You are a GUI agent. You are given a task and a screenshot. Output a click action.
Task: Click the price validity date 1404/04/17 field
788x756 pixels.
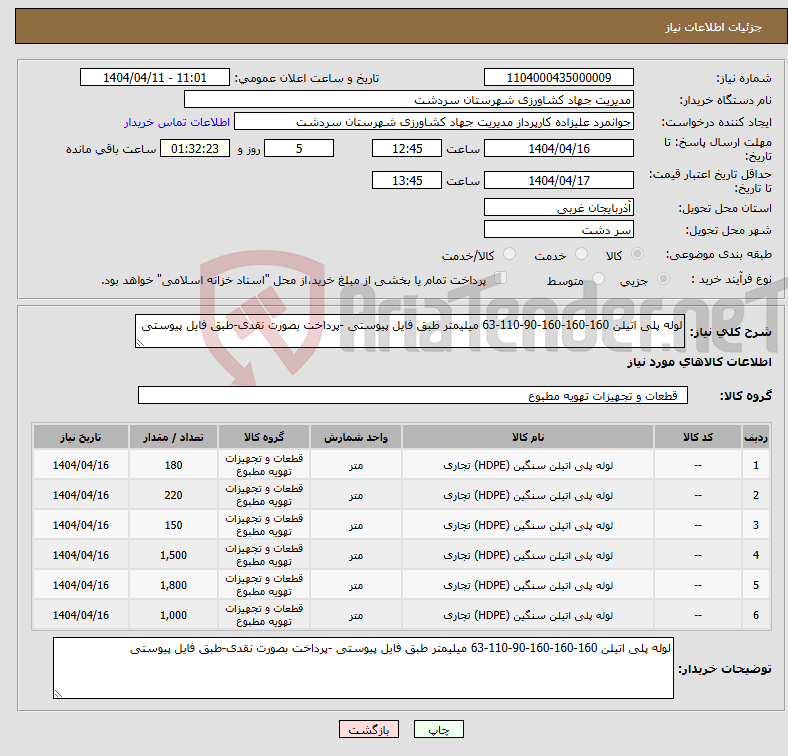[558, 180]
